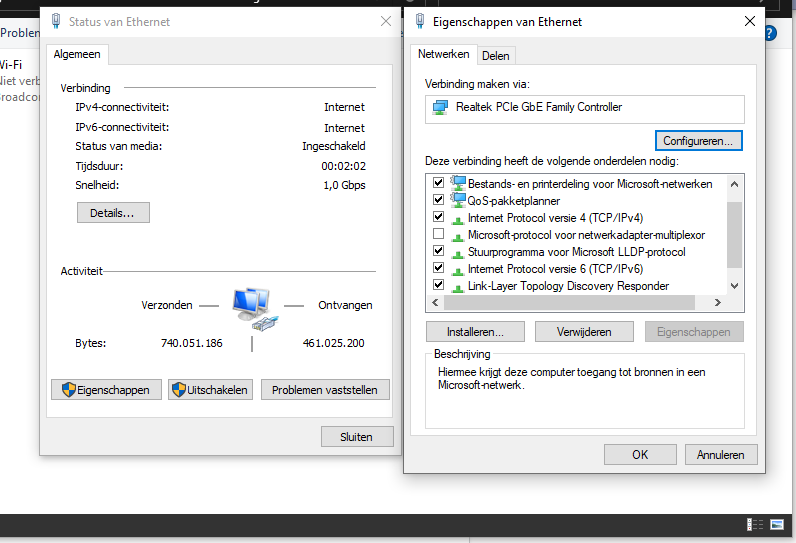
Task: Click the Realtek PCIe GbE adapter icon
Action: pos(440,107)
